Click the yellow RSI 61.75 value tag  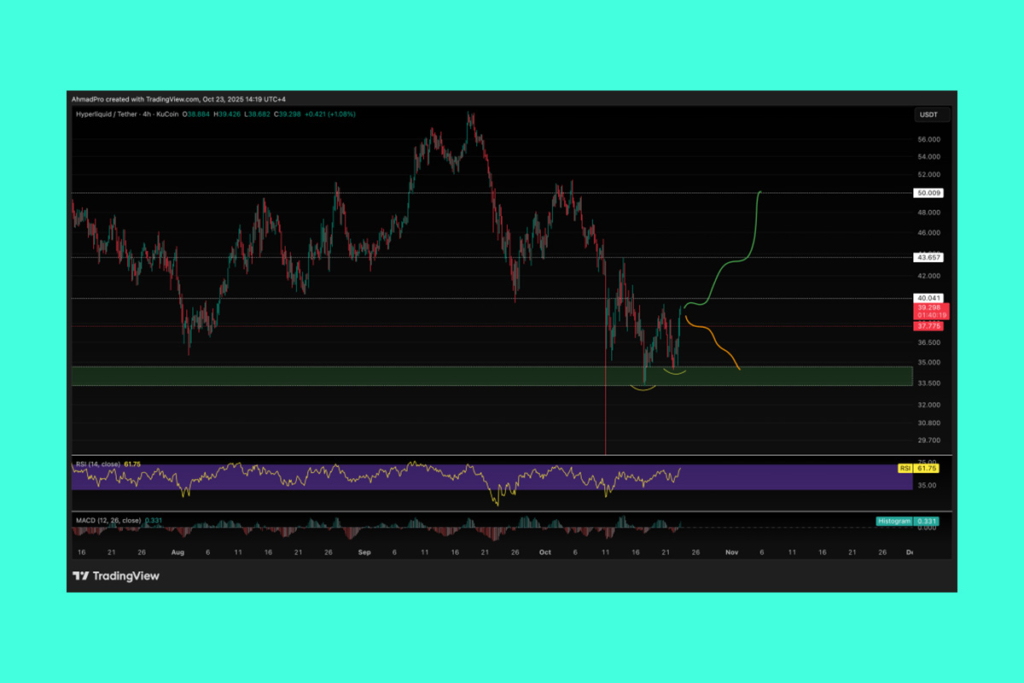(930, 468)
